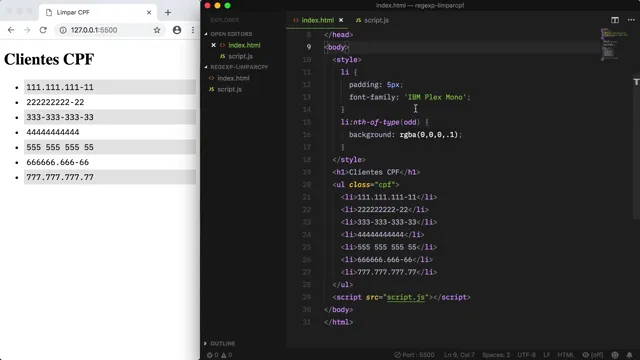Toggle the Prettier off indicator
Viewport: 640px width, 360px height.
click(x=592, y=355)
